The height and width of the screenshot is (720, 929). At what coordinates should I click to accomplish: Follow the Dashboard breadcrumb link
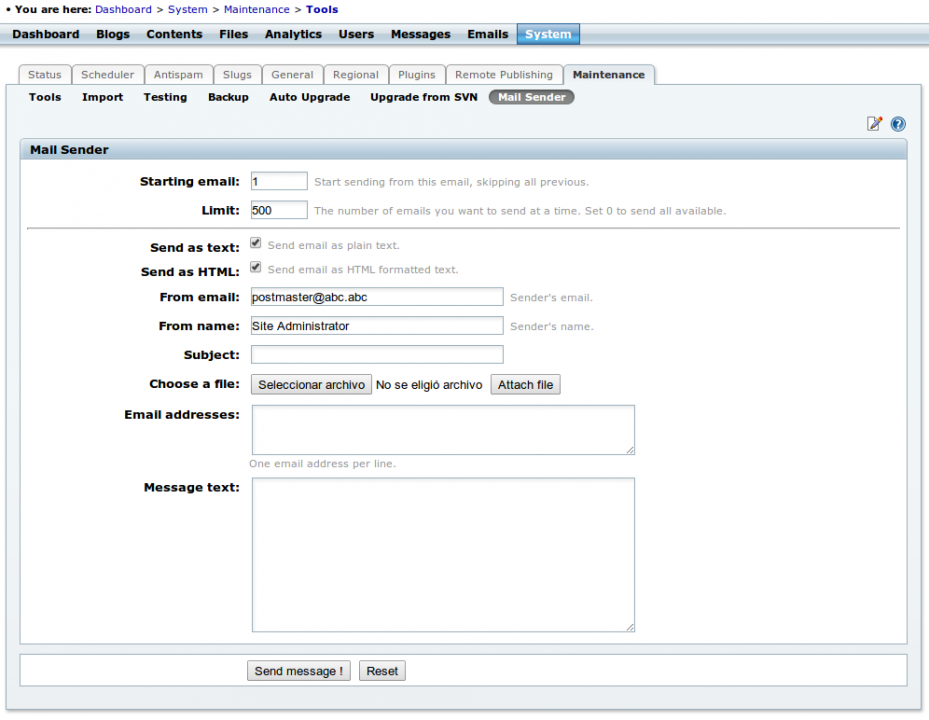tap(123, 9)
